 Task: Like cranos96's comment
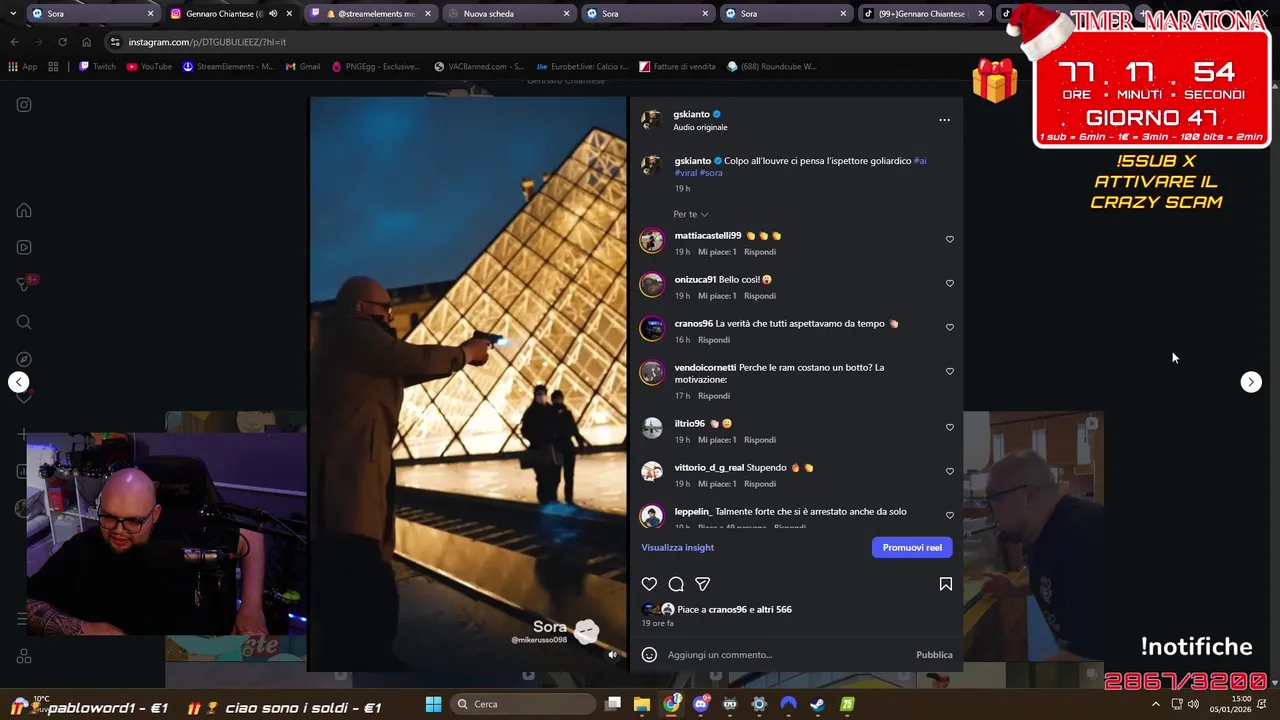tap(950, 327)
